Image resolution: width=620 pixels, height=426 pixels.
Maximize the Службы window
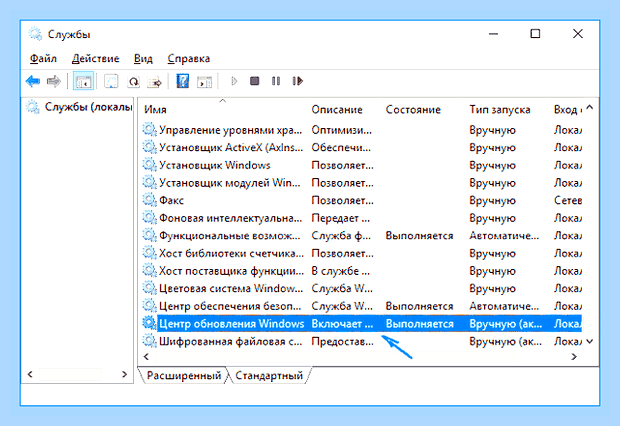pyautogui.click(x=535, y=34)
